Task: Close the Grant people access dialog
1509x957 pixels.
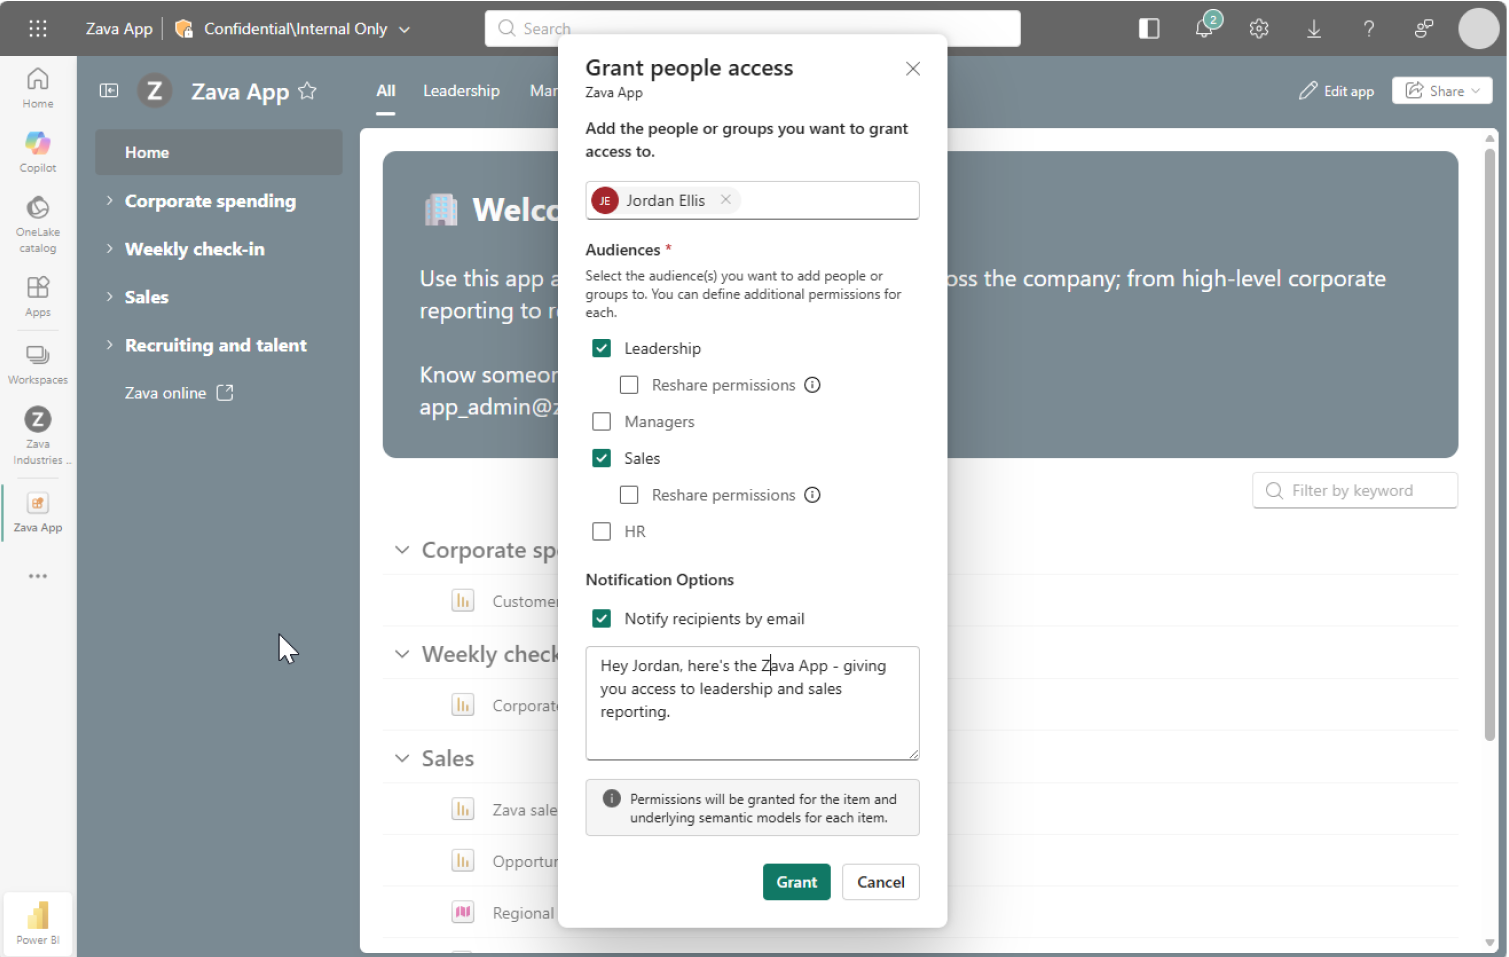Action: click(x=913, y=69)
